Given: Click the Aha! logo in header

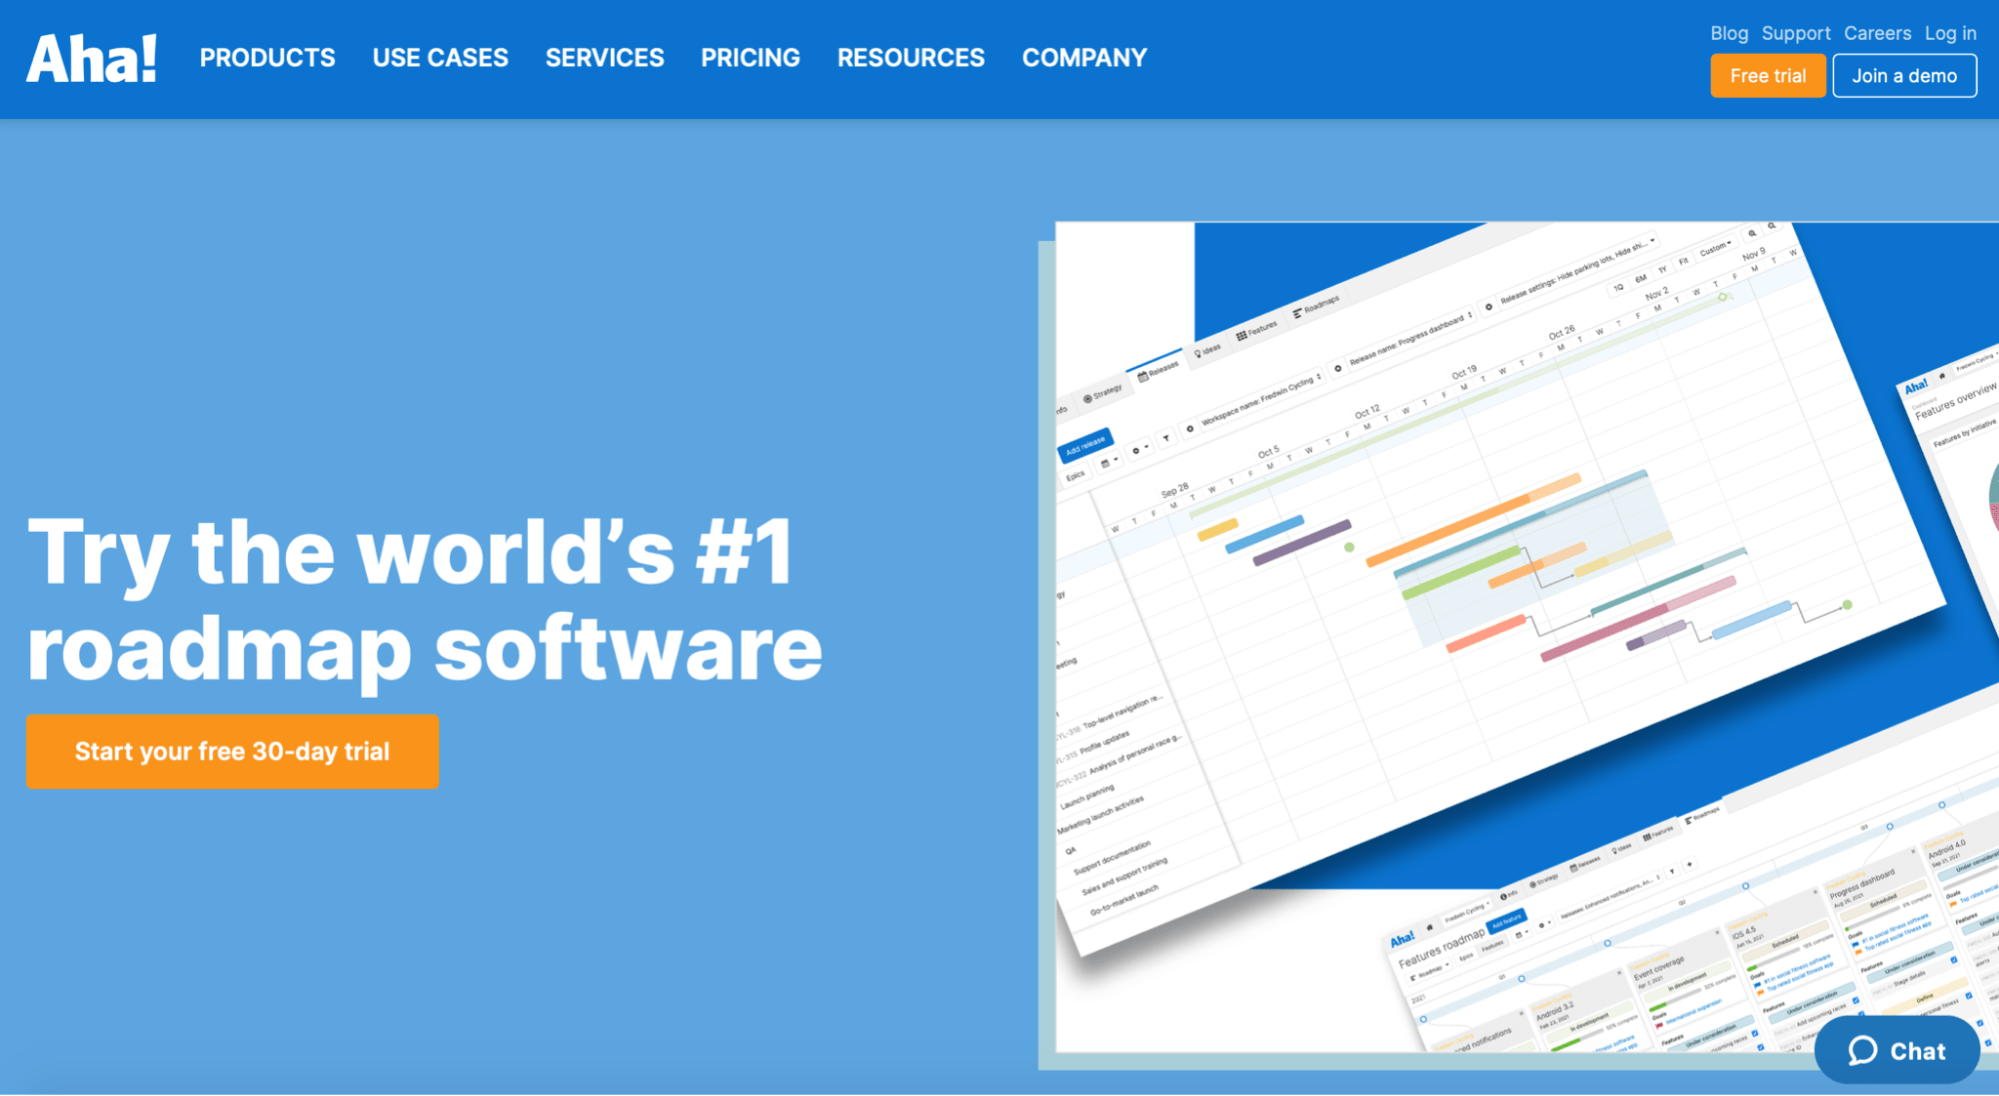Looking at the screenshot, I should (91, 58).
